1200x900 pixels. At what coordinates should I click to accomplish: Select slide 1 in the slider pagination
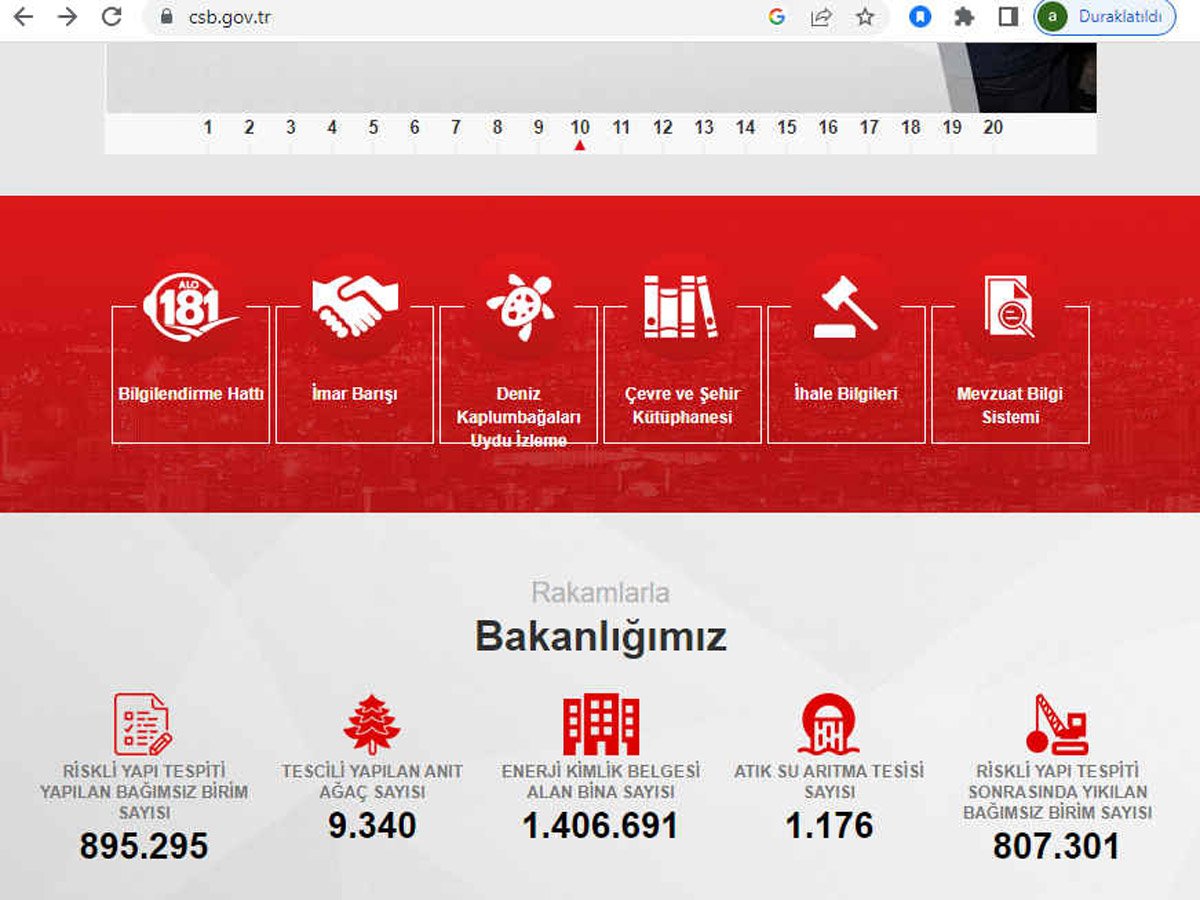(208, 127)
